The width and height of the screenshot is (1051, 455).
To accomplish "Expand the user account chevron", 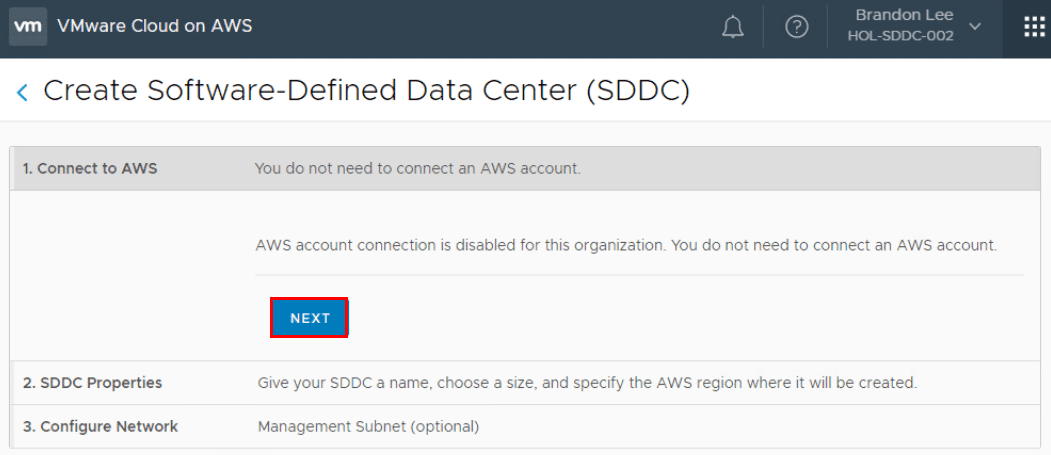I will pos(976,26).
